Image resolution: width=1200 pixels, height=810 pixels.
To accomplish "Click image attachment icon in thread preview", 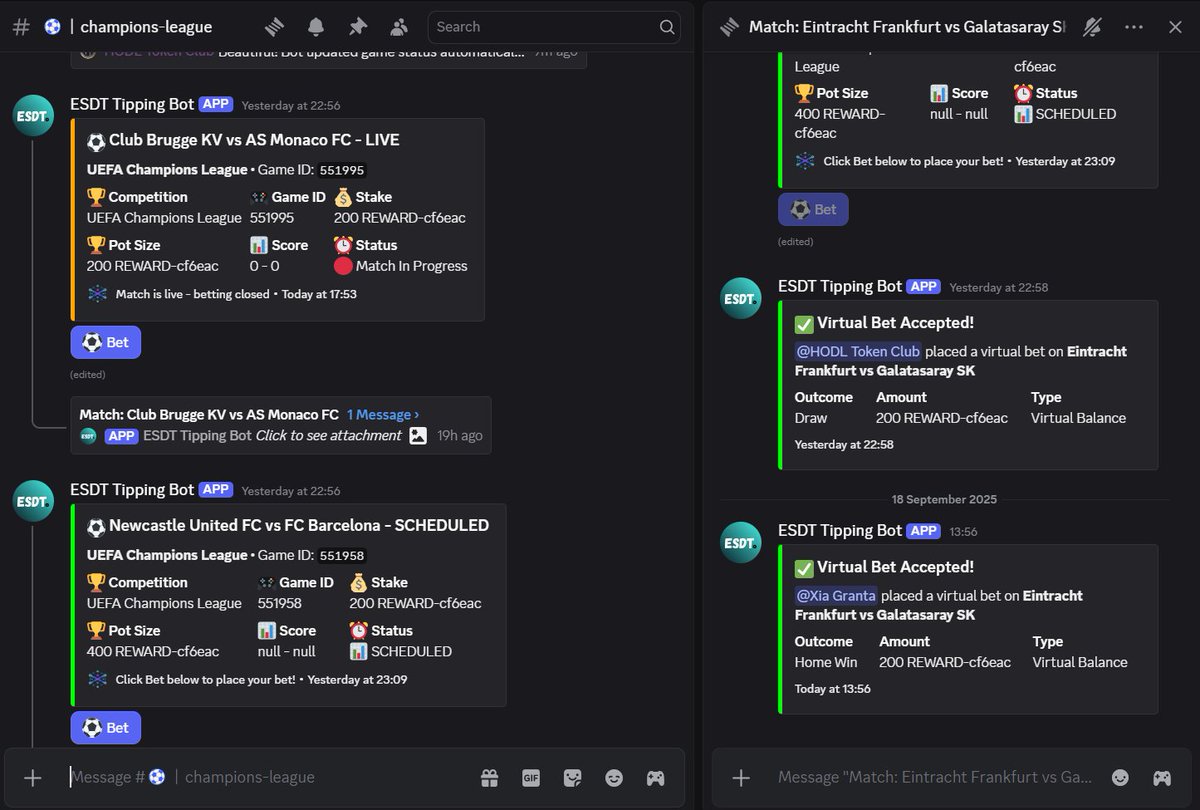I will (418, 435).
